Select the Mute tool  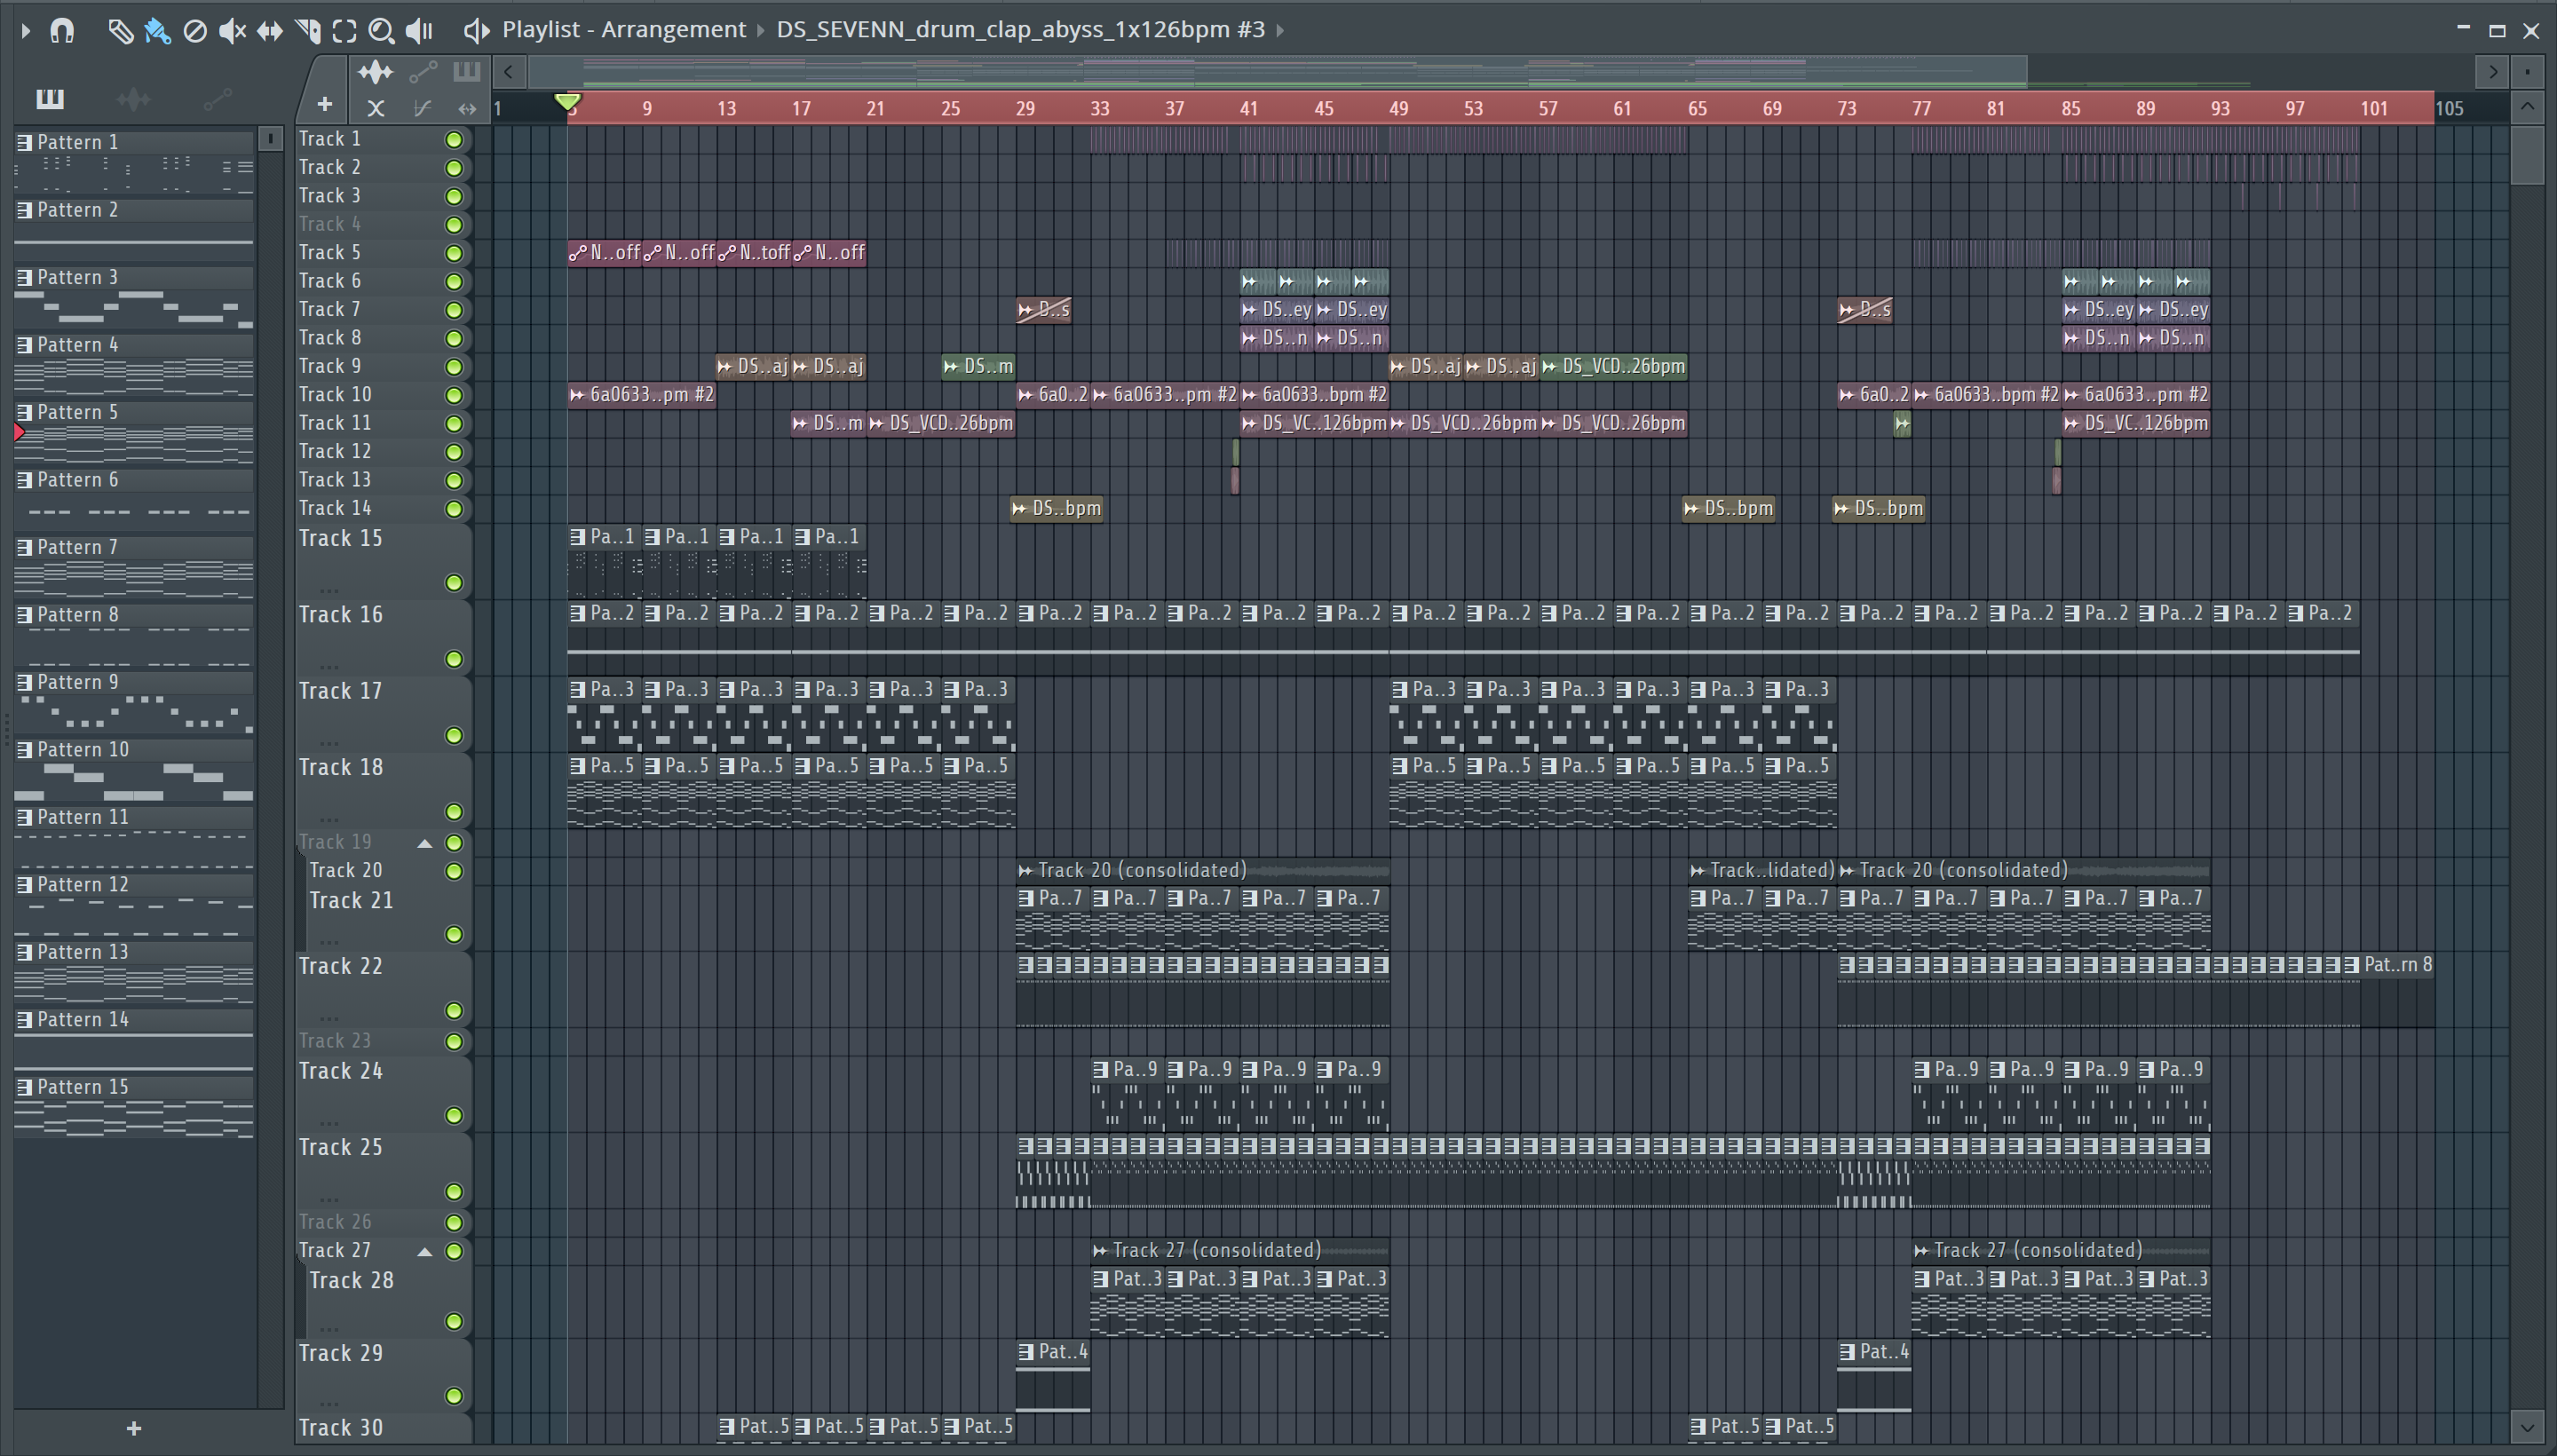tap(232, 31)
